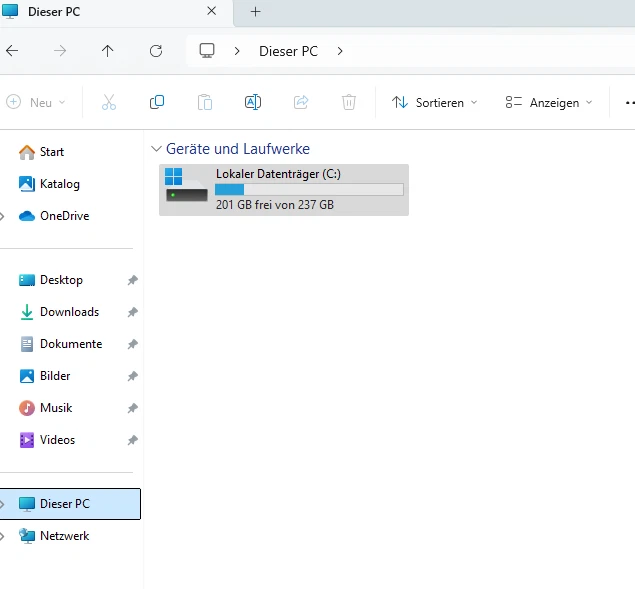The image size is (635, 589).
Task: Click the Cut scissors icon
Action: (x=109, y=102)
